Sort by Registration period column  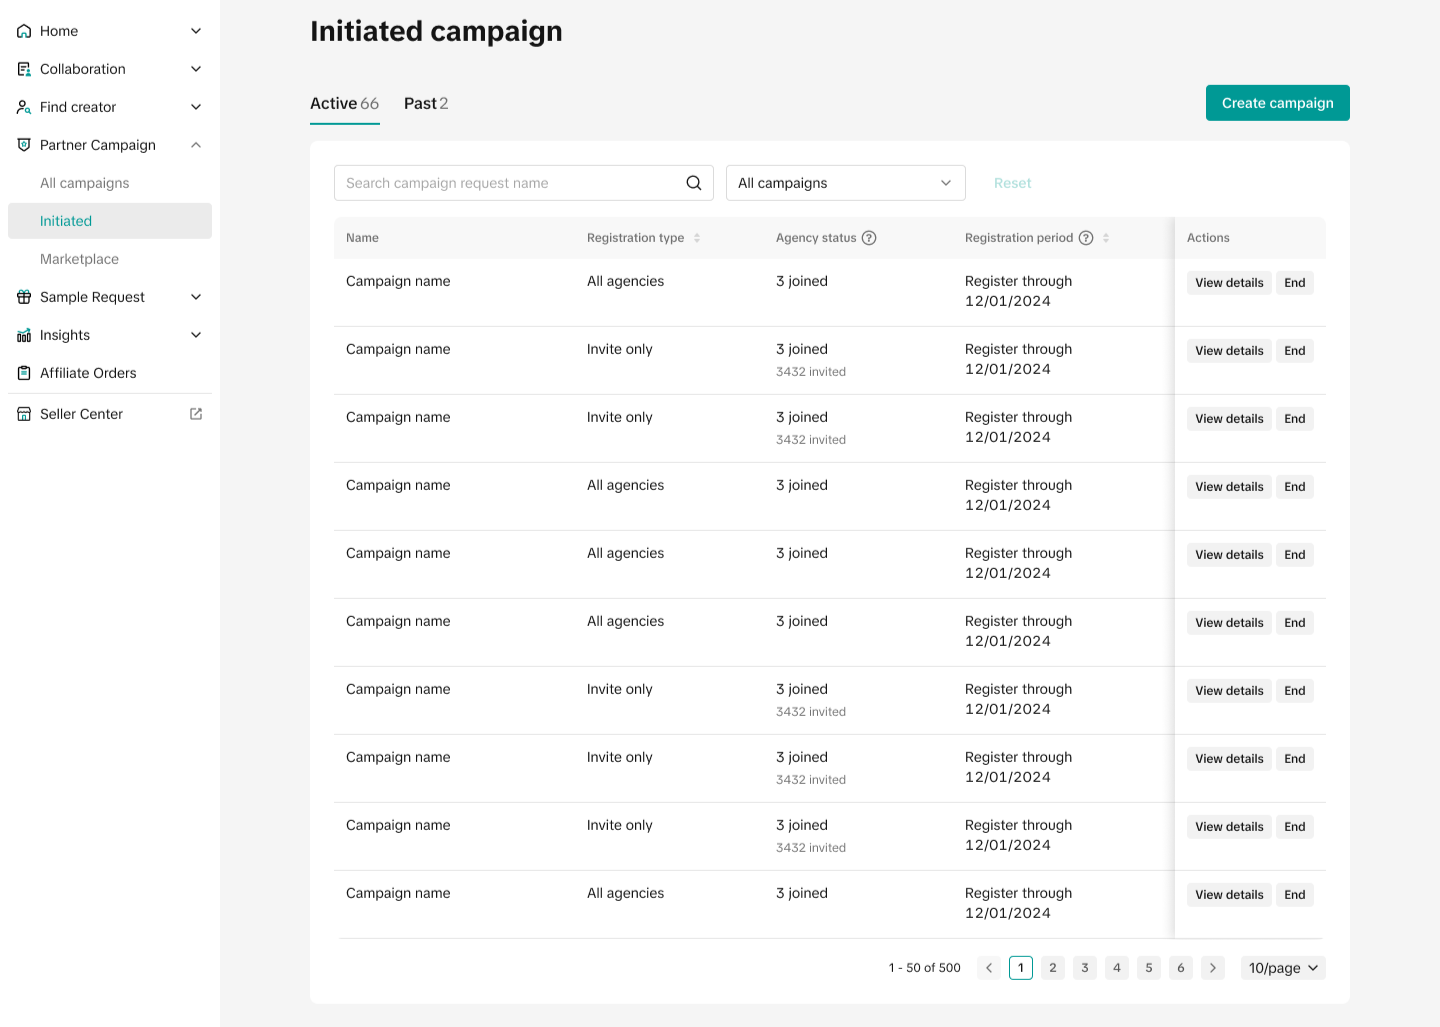click(x=1106, y=238)
